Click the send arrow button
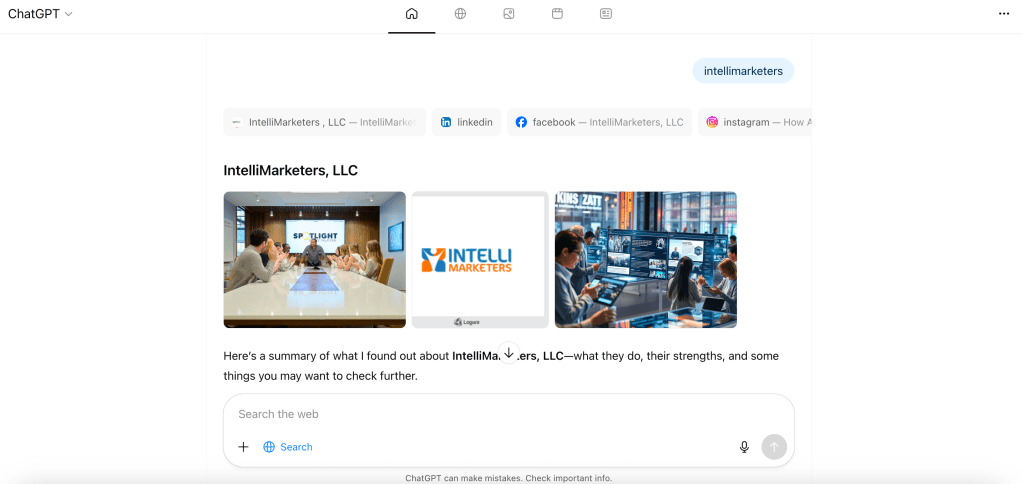The height and width of the screenshot is (484, 1022). [774, 447]
